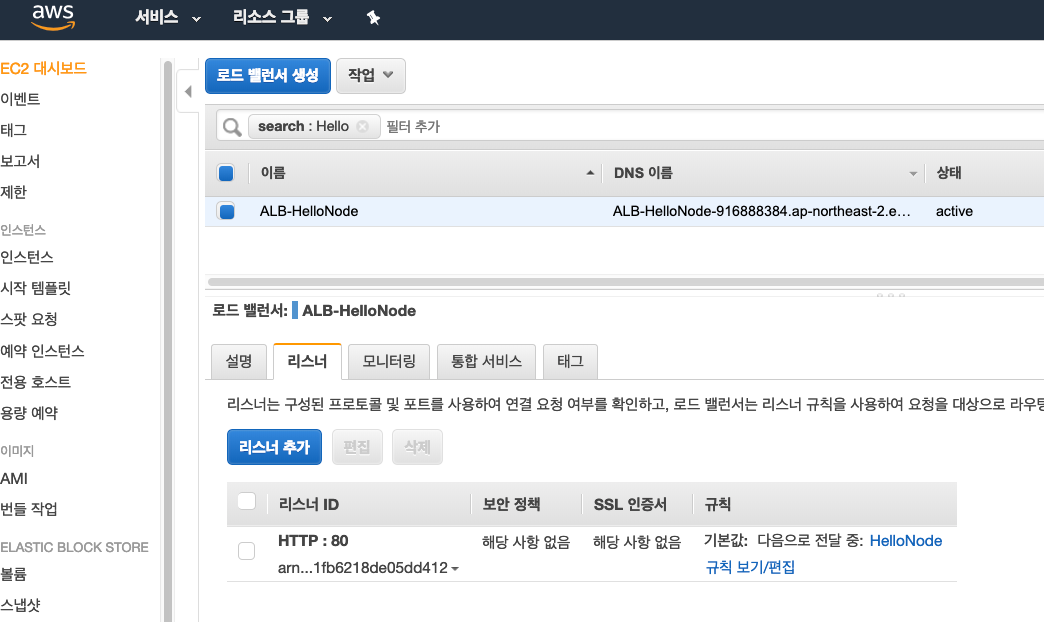The height and width of the screenshot is (622, 1044).
Task: Deselect the ALB-HelloNode row checkbox
Action: (226, 211)
